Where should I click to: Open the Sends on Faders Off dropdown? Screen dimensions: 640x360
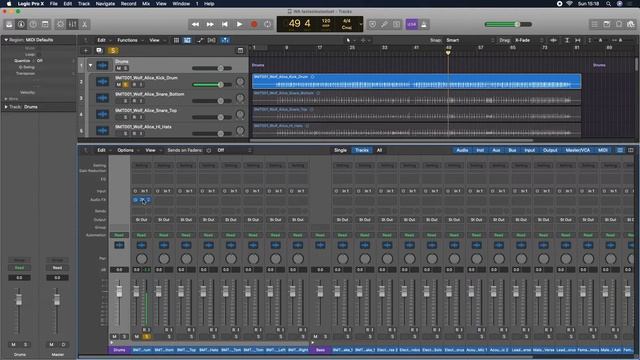(x=234, y=150)
